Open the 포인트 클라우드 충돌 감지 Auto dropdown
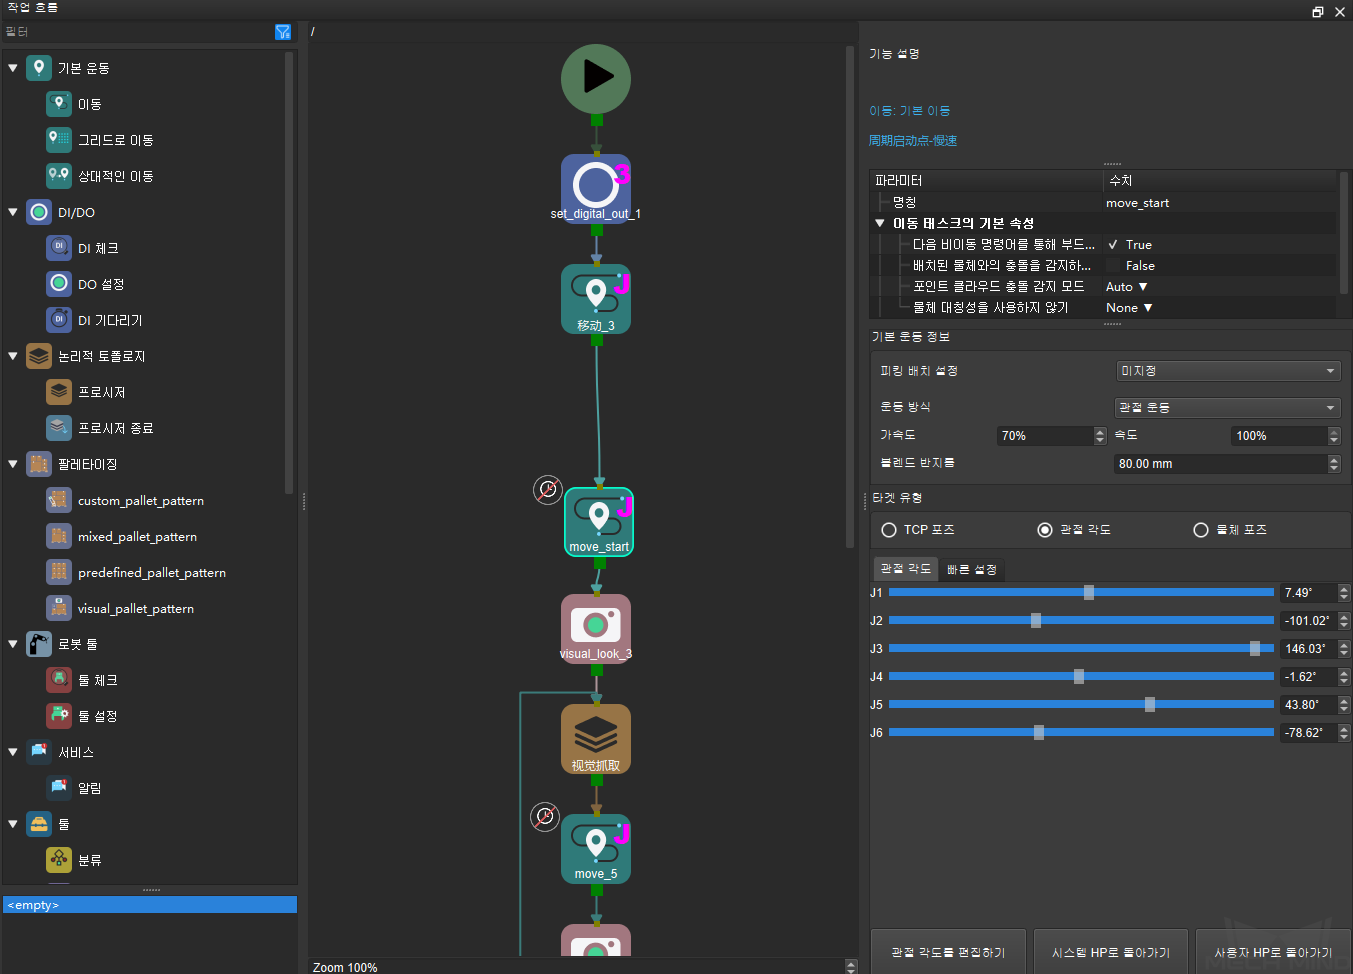 (x=1127, y=287)
